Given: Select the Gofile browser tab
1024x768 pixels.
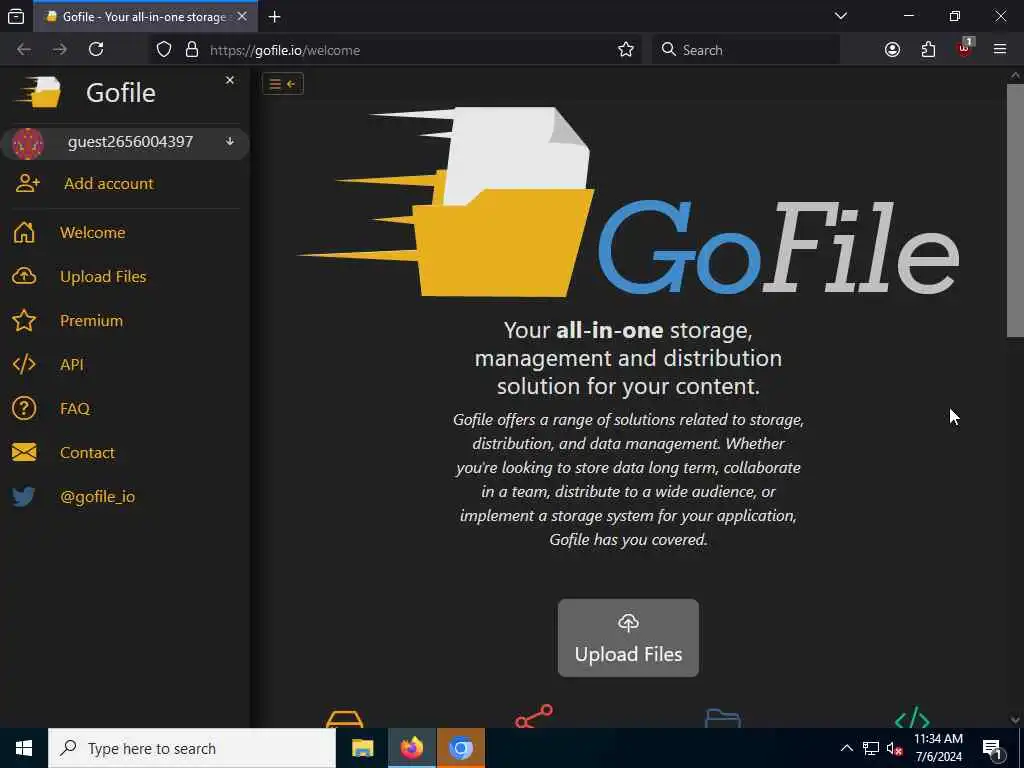Looking at the screenshot, I should pos(145,17).
